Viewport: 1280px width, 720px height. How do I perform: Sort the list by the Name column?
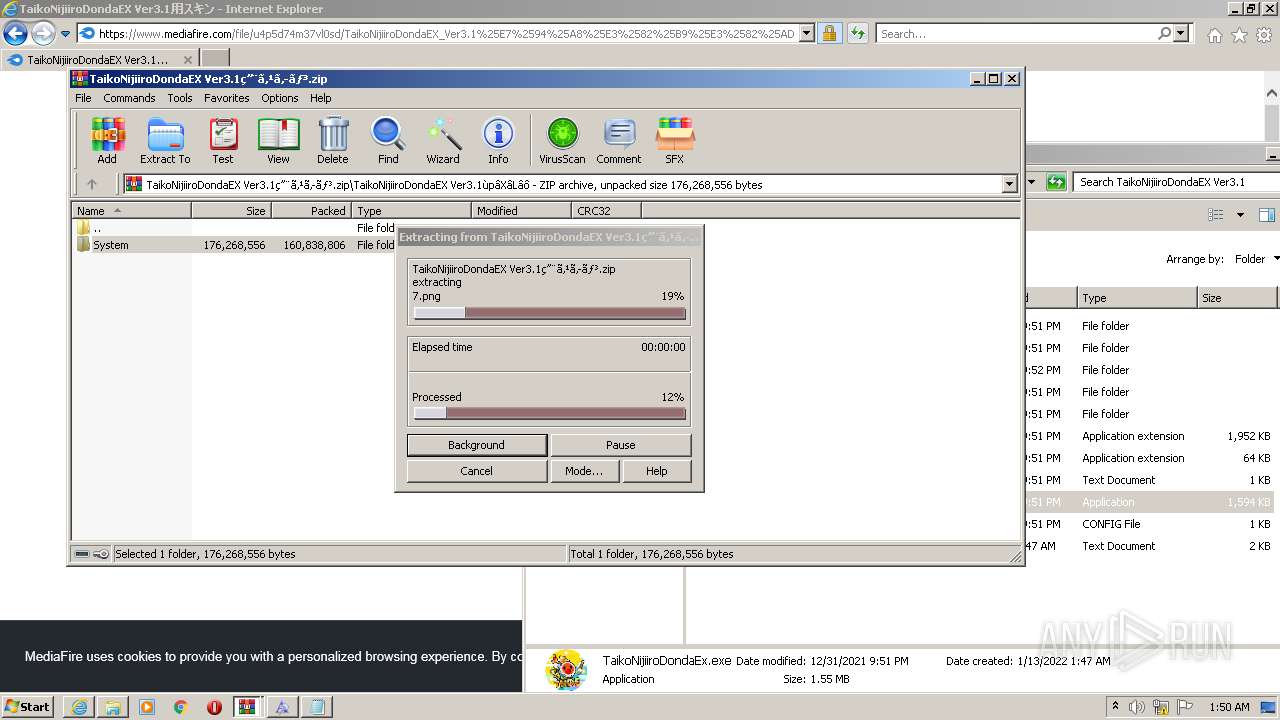(x=131, y=211)
